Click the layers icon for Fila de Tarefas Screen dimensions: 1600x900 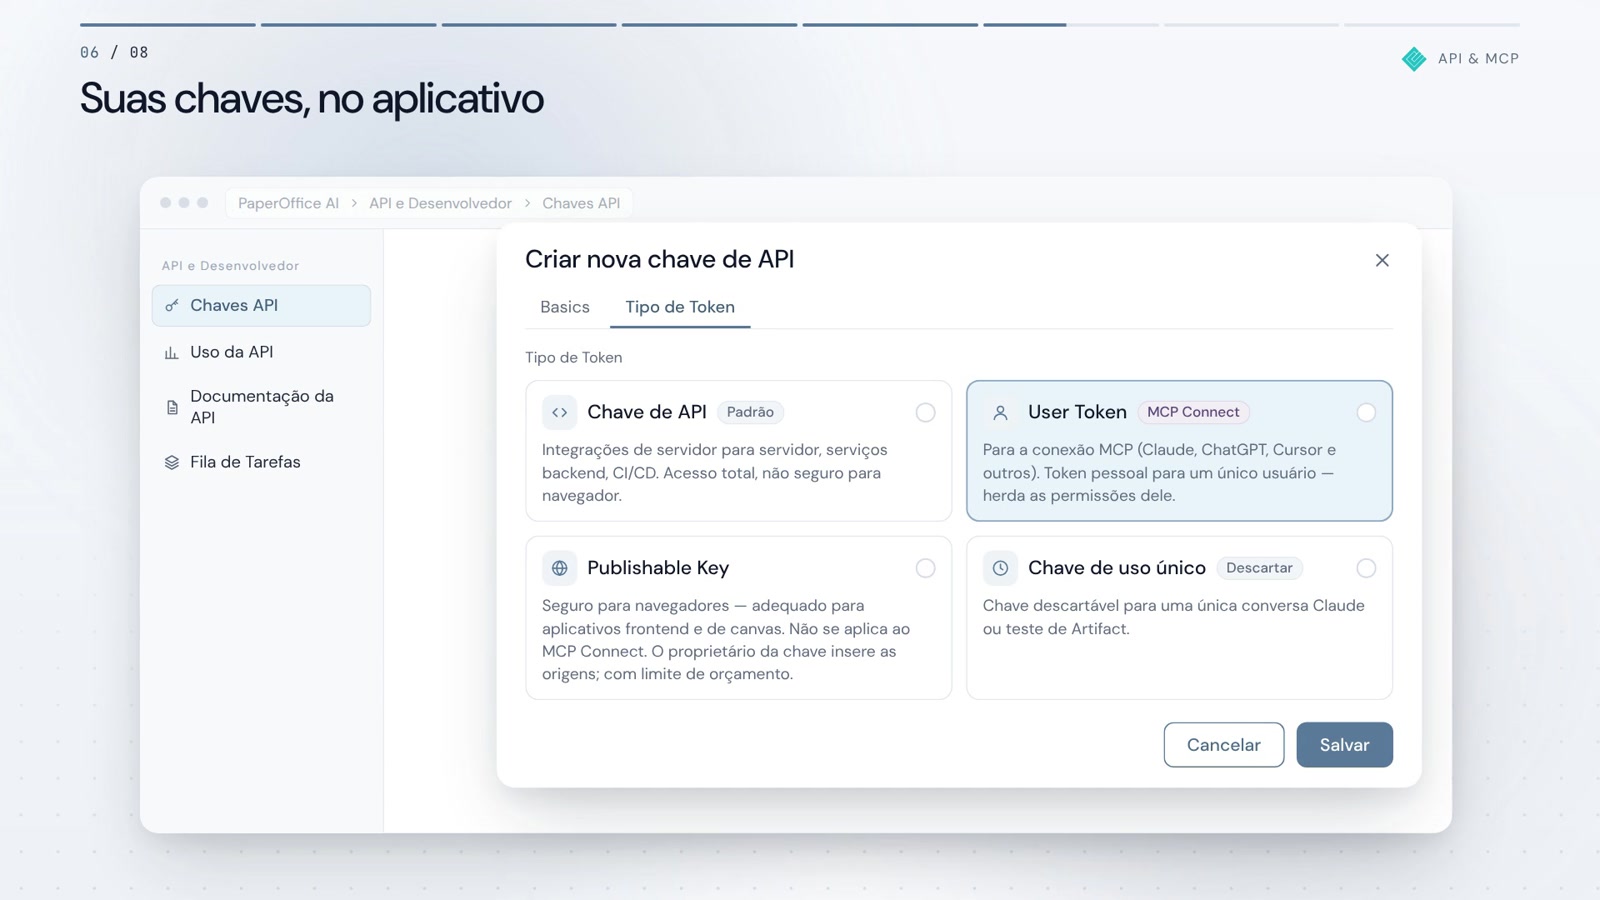click(172, 463)
